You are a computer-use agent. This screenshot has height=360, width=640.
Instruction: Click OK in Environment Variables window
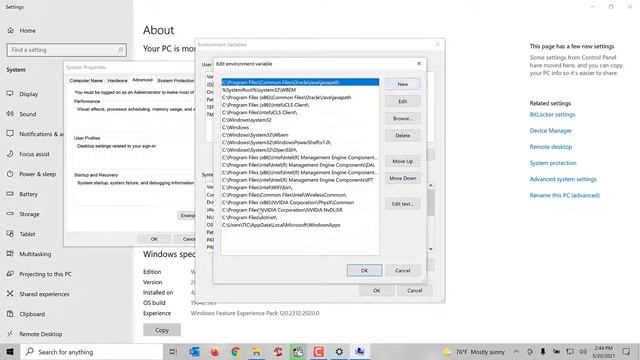pyautogui.click(x=376, y=290)
